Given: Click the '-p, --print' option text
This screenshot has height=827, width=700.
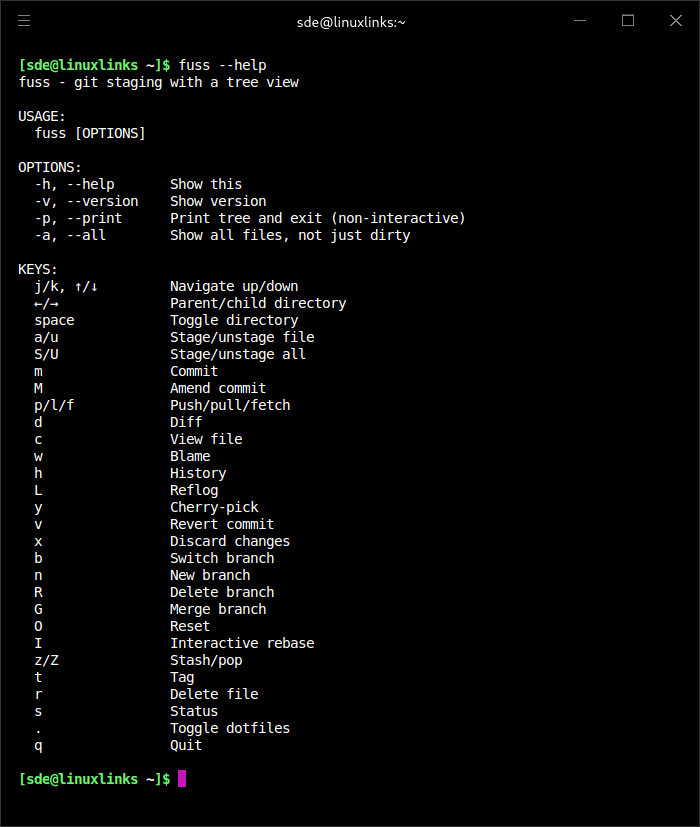Looking at the screenshot, I should coord(78,218).
